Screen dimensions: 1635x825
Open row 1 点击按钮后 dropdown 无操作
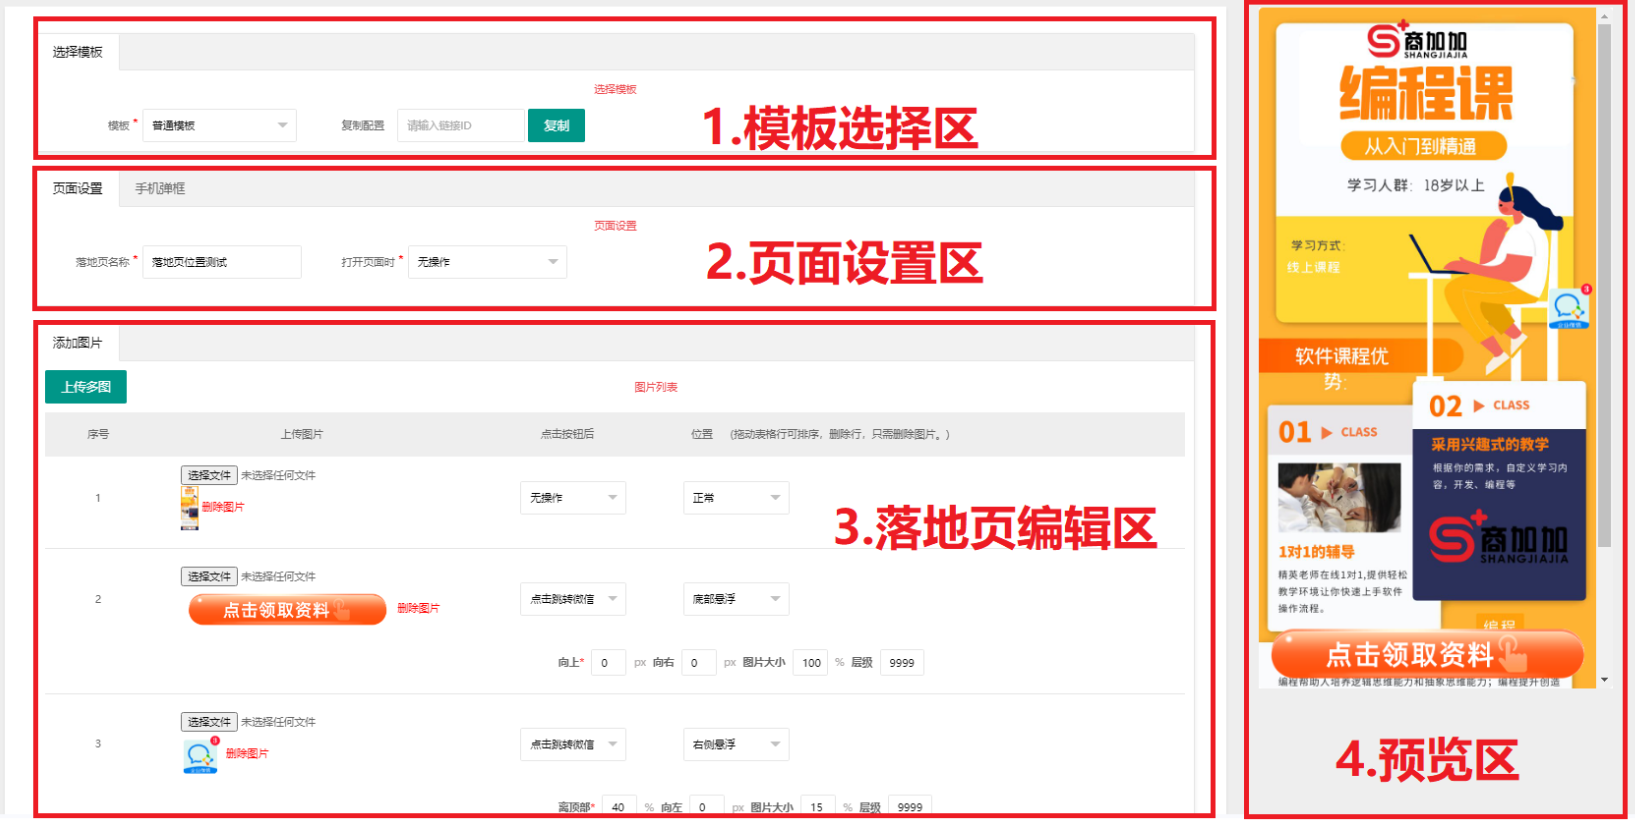click(x=573, y=498)
